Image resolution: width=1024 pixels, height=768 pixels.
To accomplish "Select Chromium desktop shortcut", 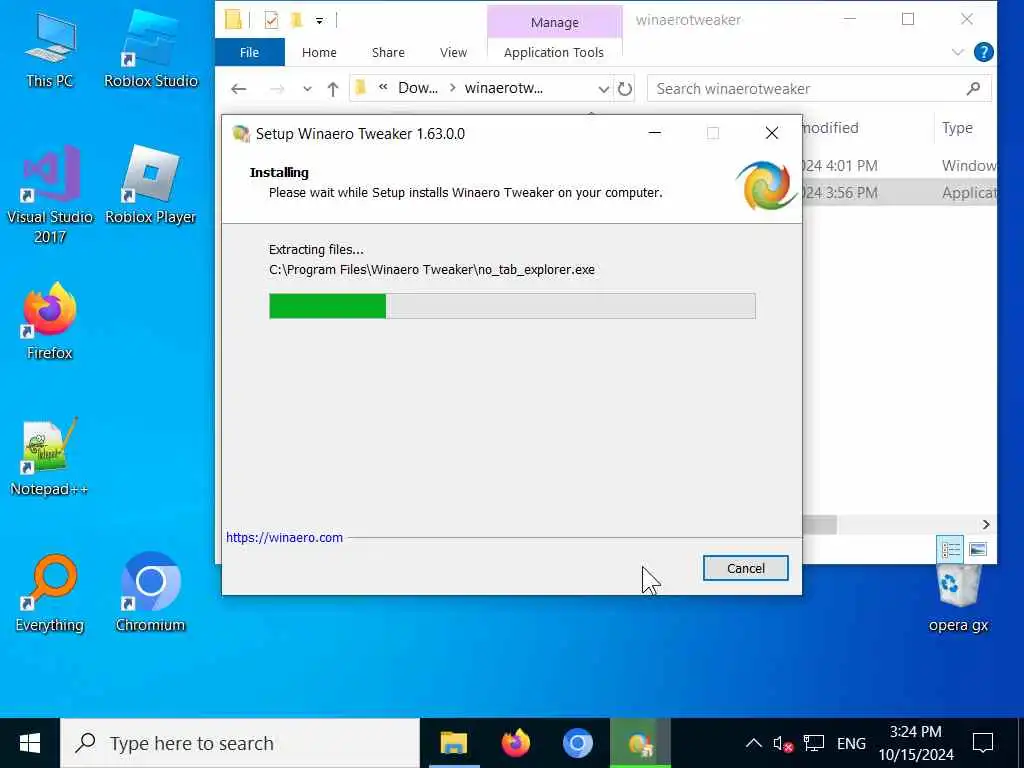I will coord(151,593).
